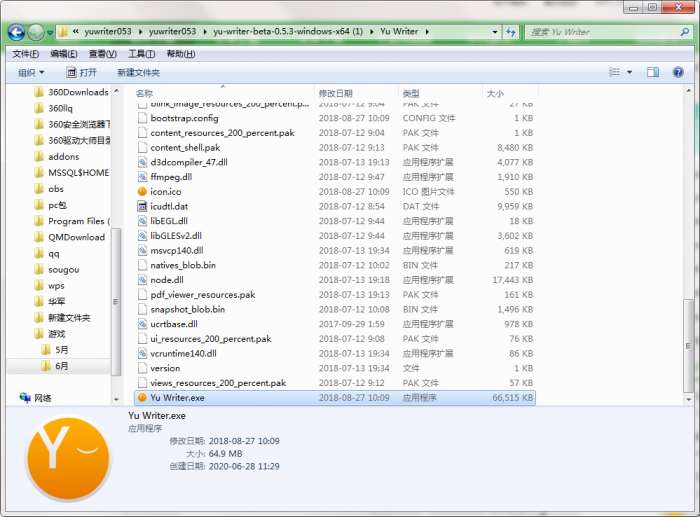Select the 网络 network icon
Image resolution: width=700 pixels, height=517 pixels.
pos(25,397)
